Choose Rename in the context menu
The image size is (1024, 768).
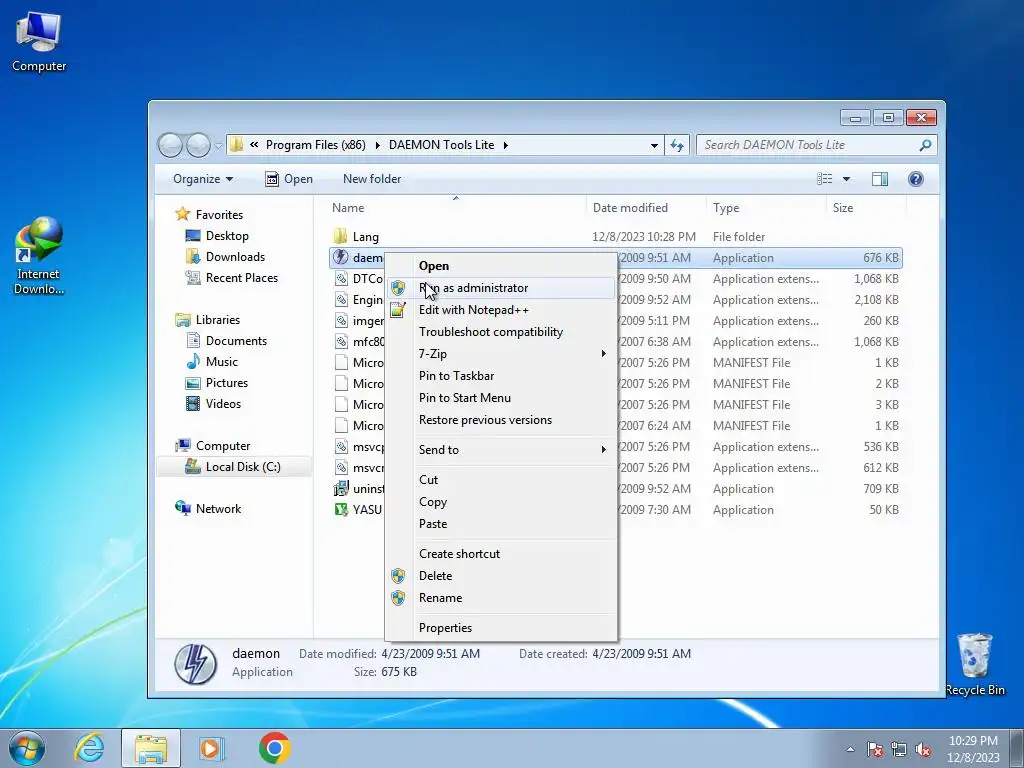501,598
